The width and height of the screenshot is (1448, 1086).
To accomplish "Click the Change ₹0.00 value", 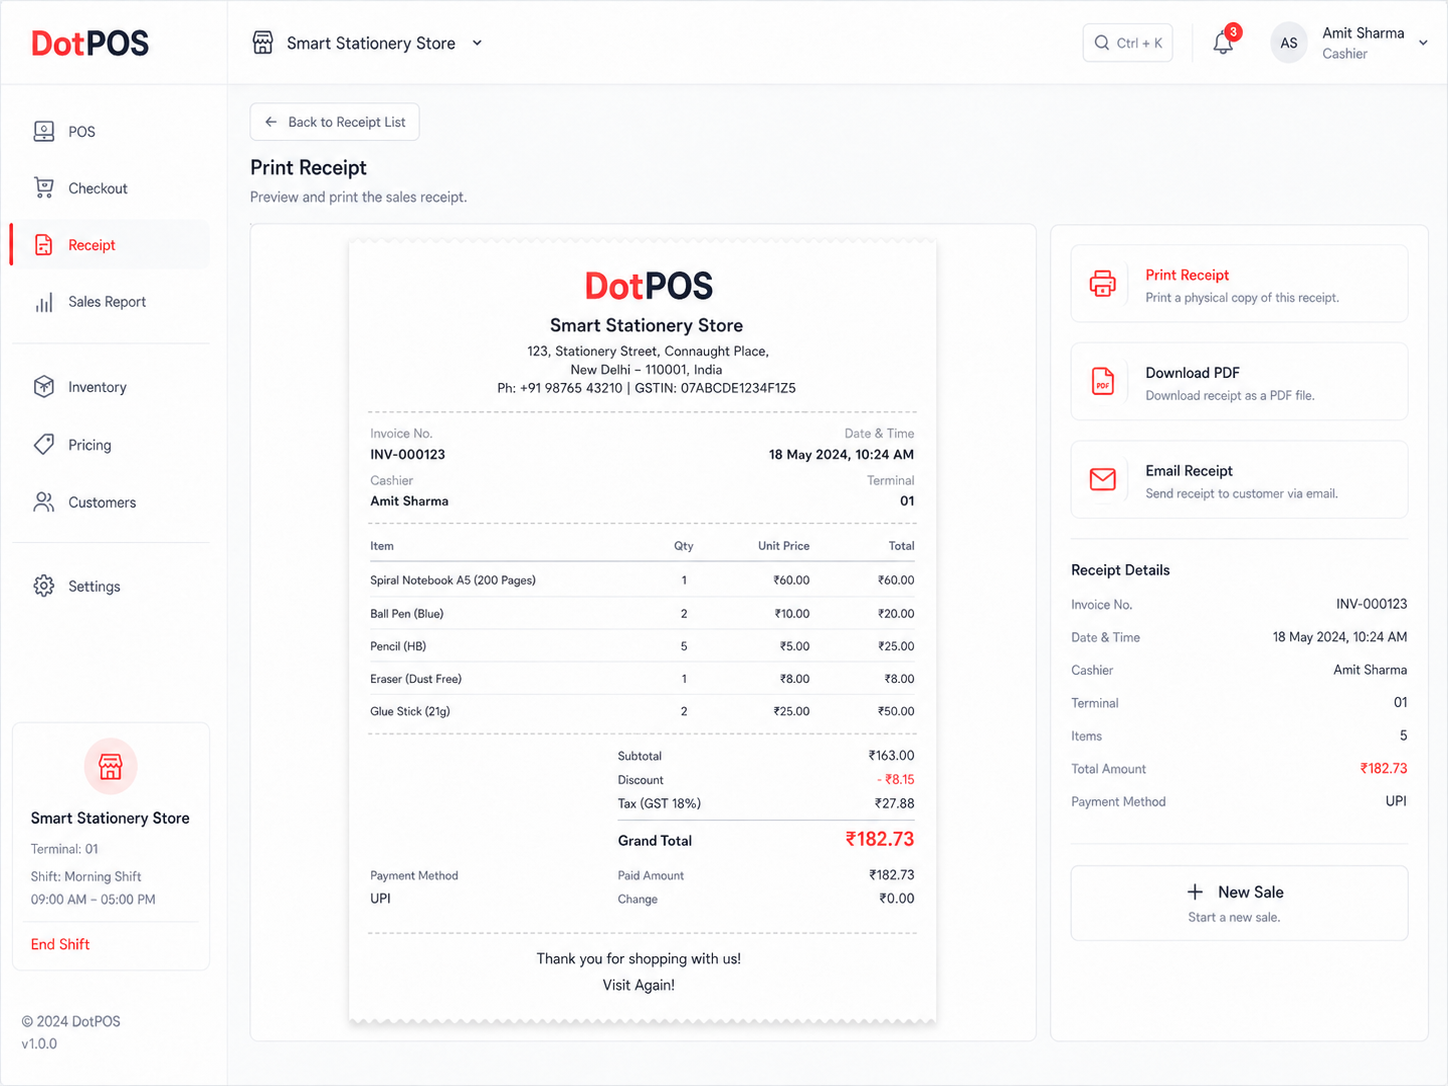I will point(897,898).
